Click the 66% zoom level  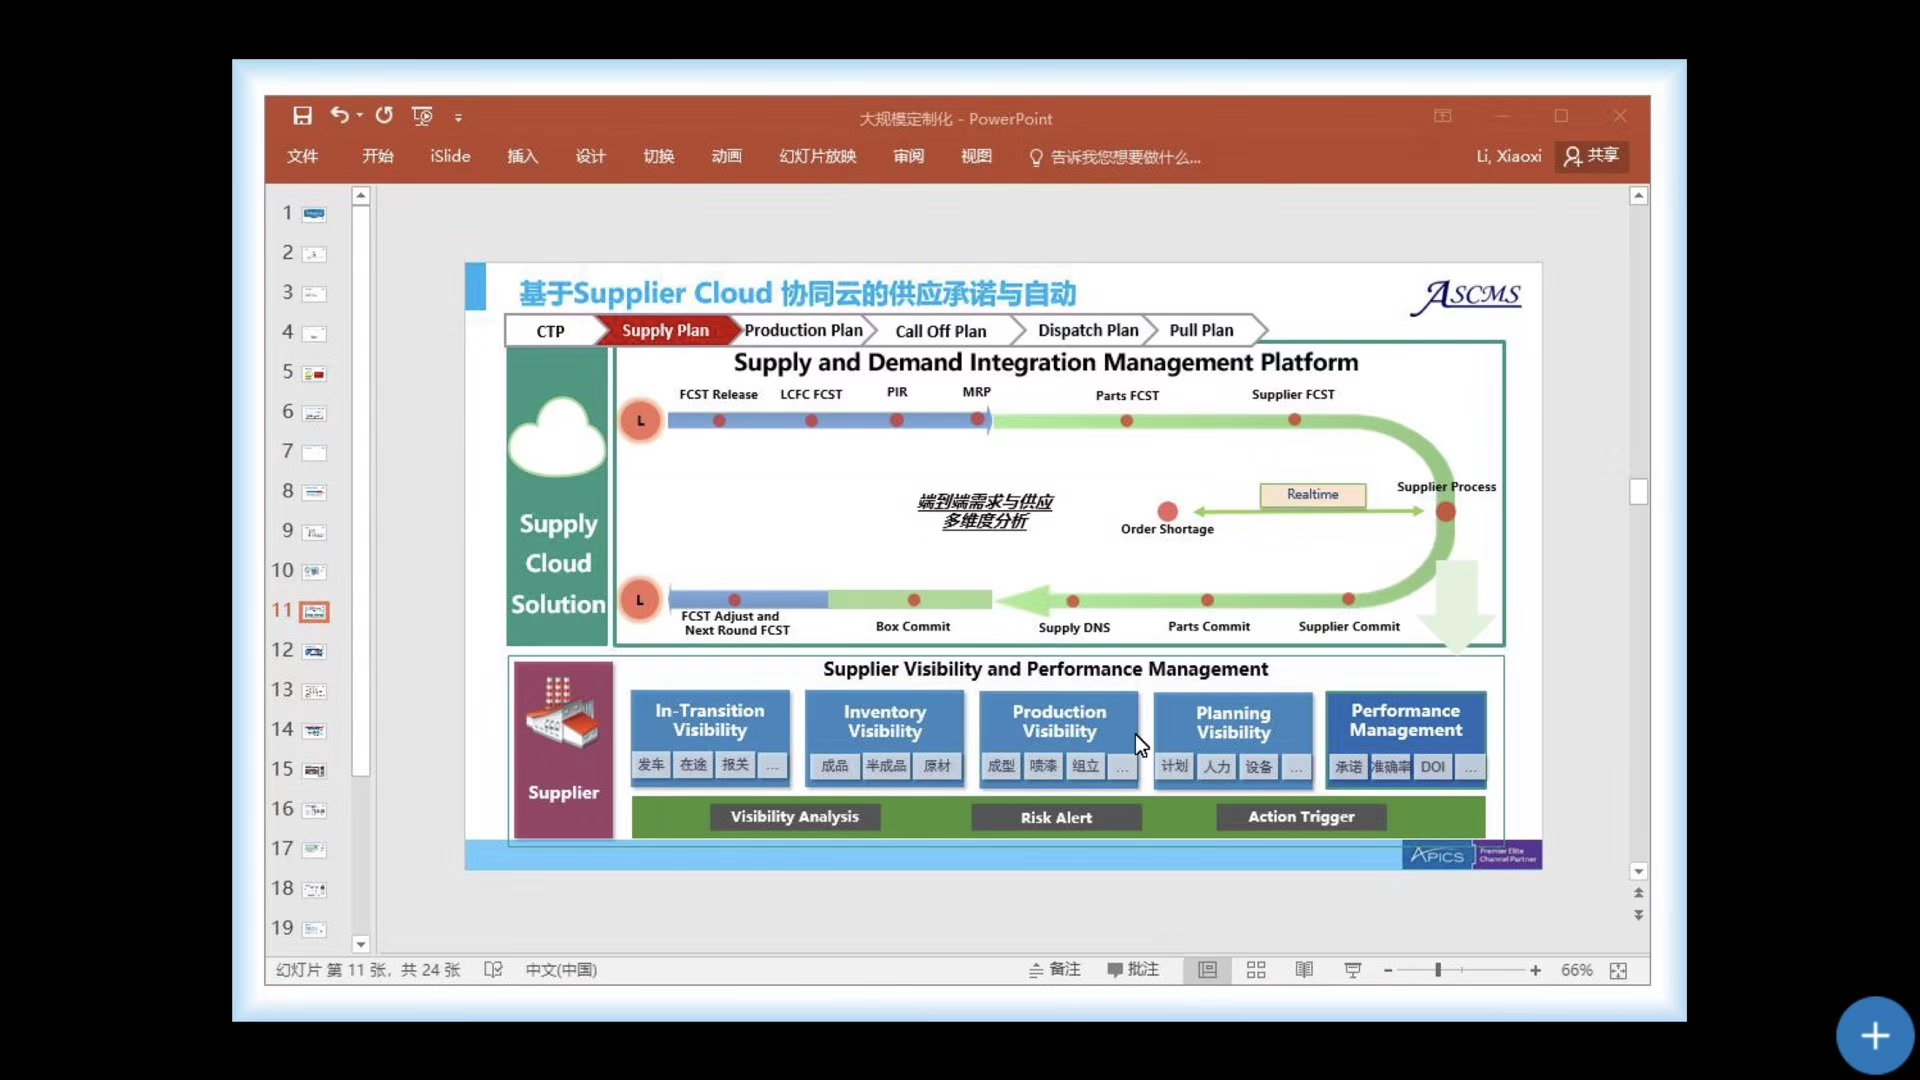[1577, 970]
